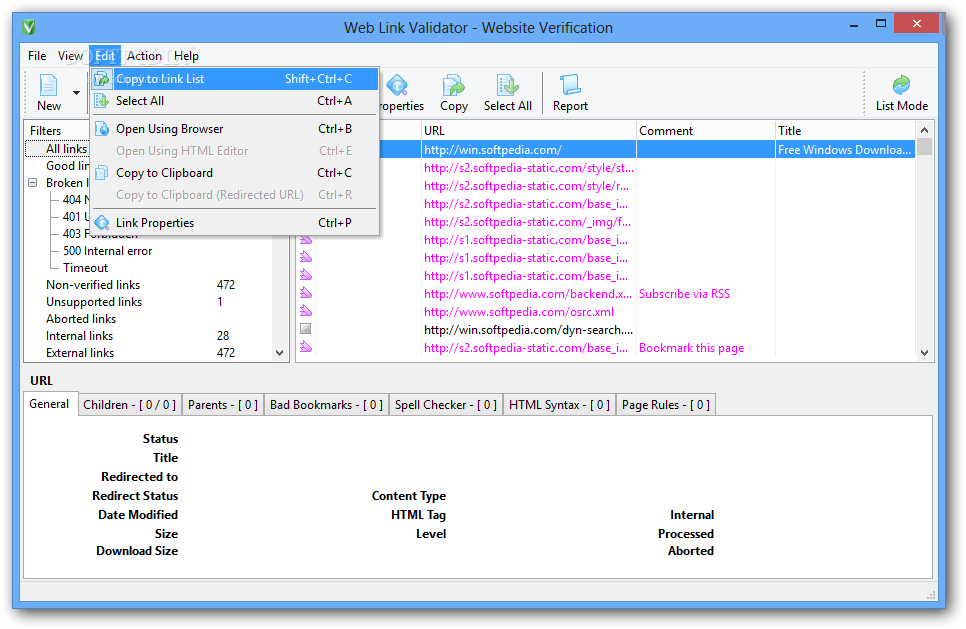Open the Action menu
Screen dimensions: 966x629
pyautogui.click(x=144, y=56)
